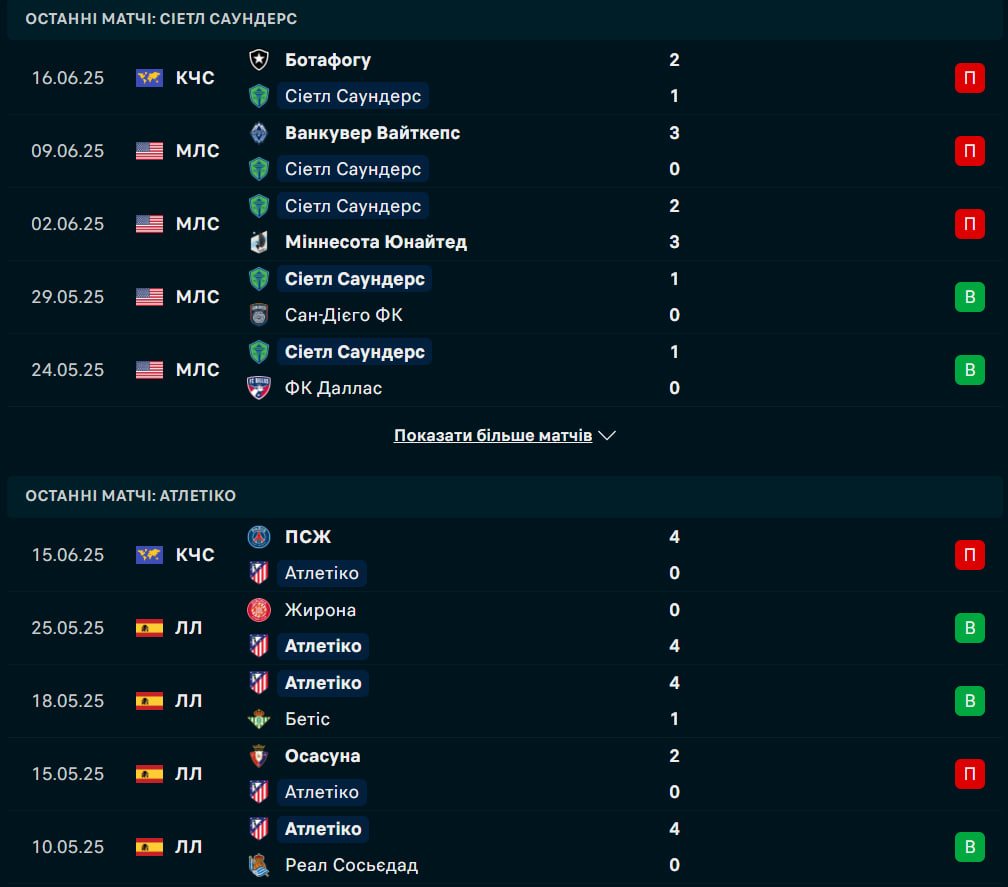
Task: Click the Osasuna crest icon
Action: click(x=259, y=756)
